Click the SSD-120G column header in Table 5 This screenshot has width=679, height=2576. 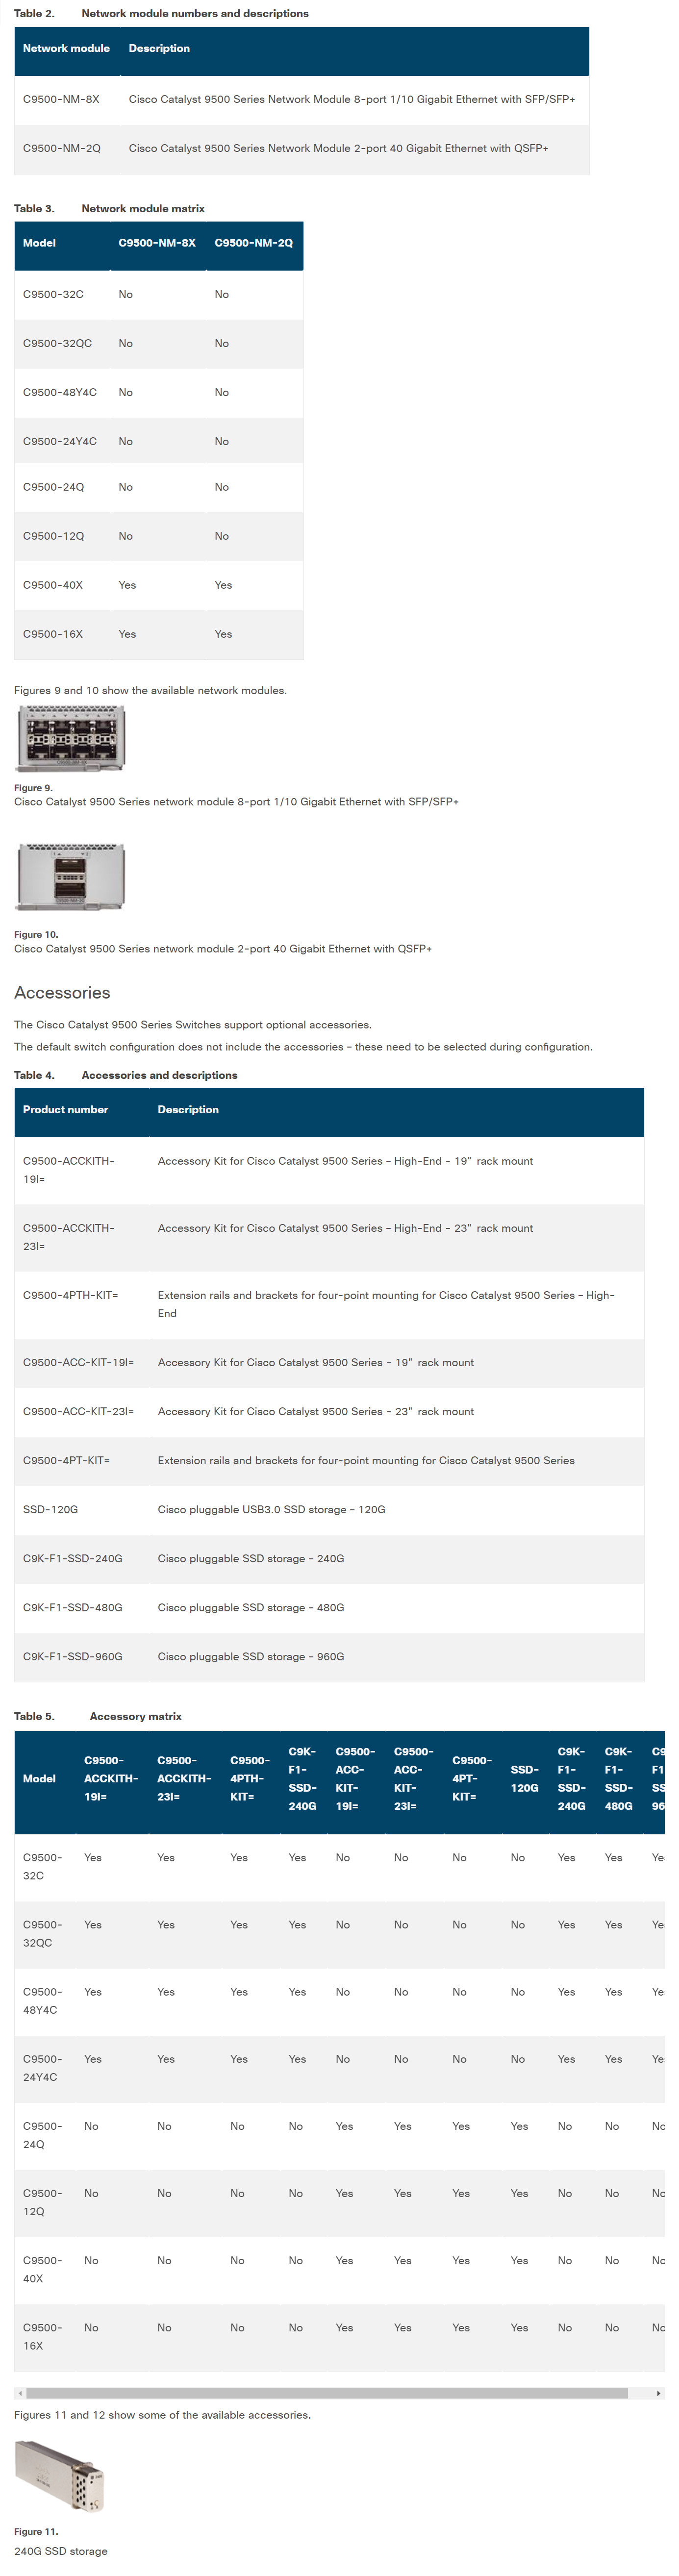pos(524,1778)
